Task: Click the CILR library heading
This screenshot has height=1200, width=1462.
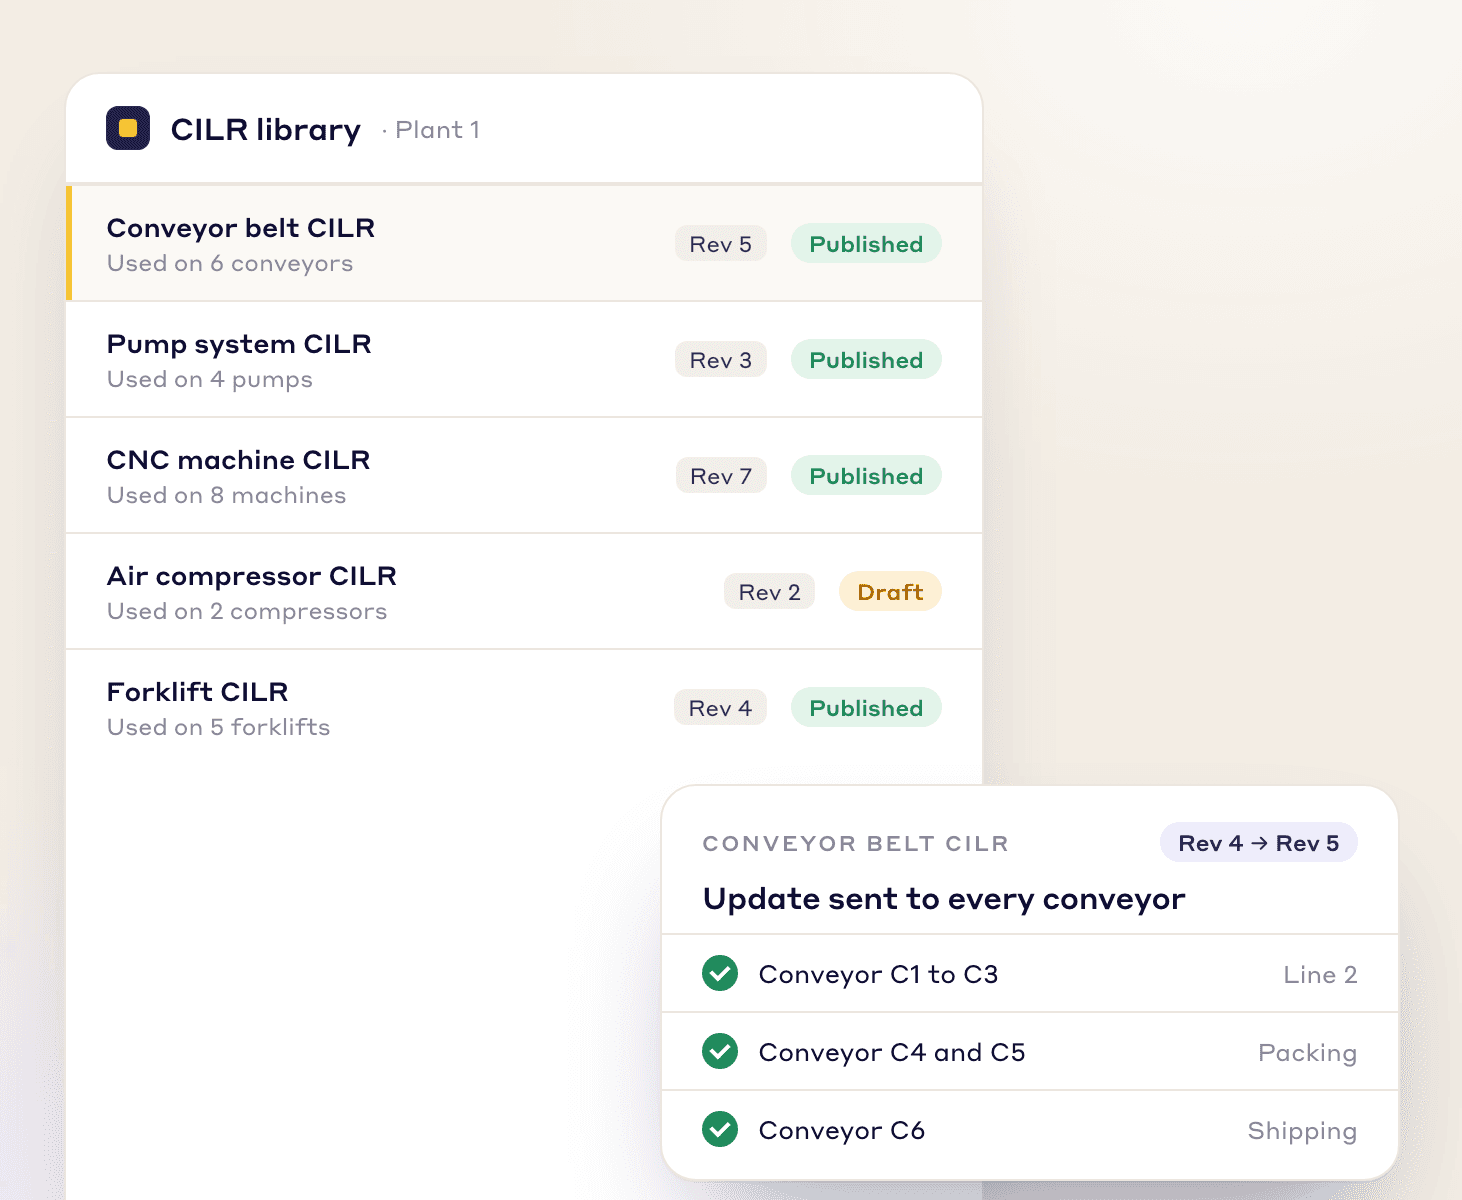Action: (266, 129)
